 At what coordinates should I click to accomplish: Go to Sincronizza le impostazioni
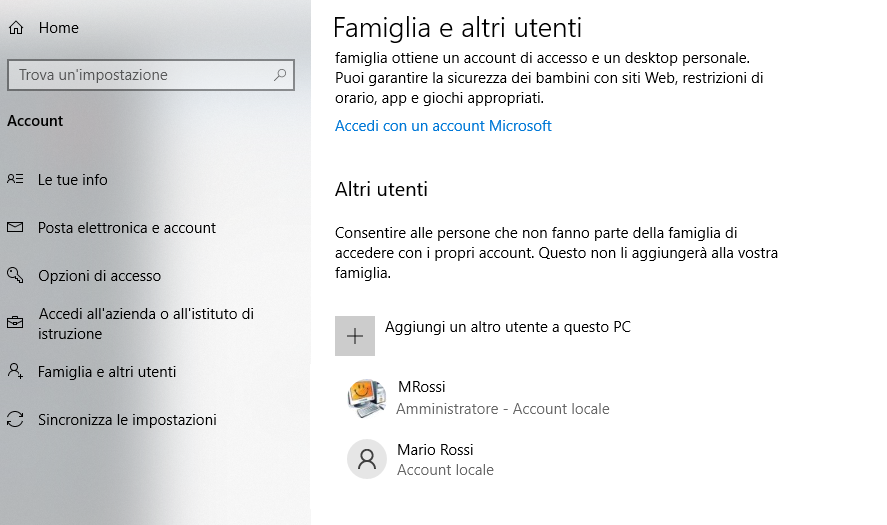pos(127,420)
